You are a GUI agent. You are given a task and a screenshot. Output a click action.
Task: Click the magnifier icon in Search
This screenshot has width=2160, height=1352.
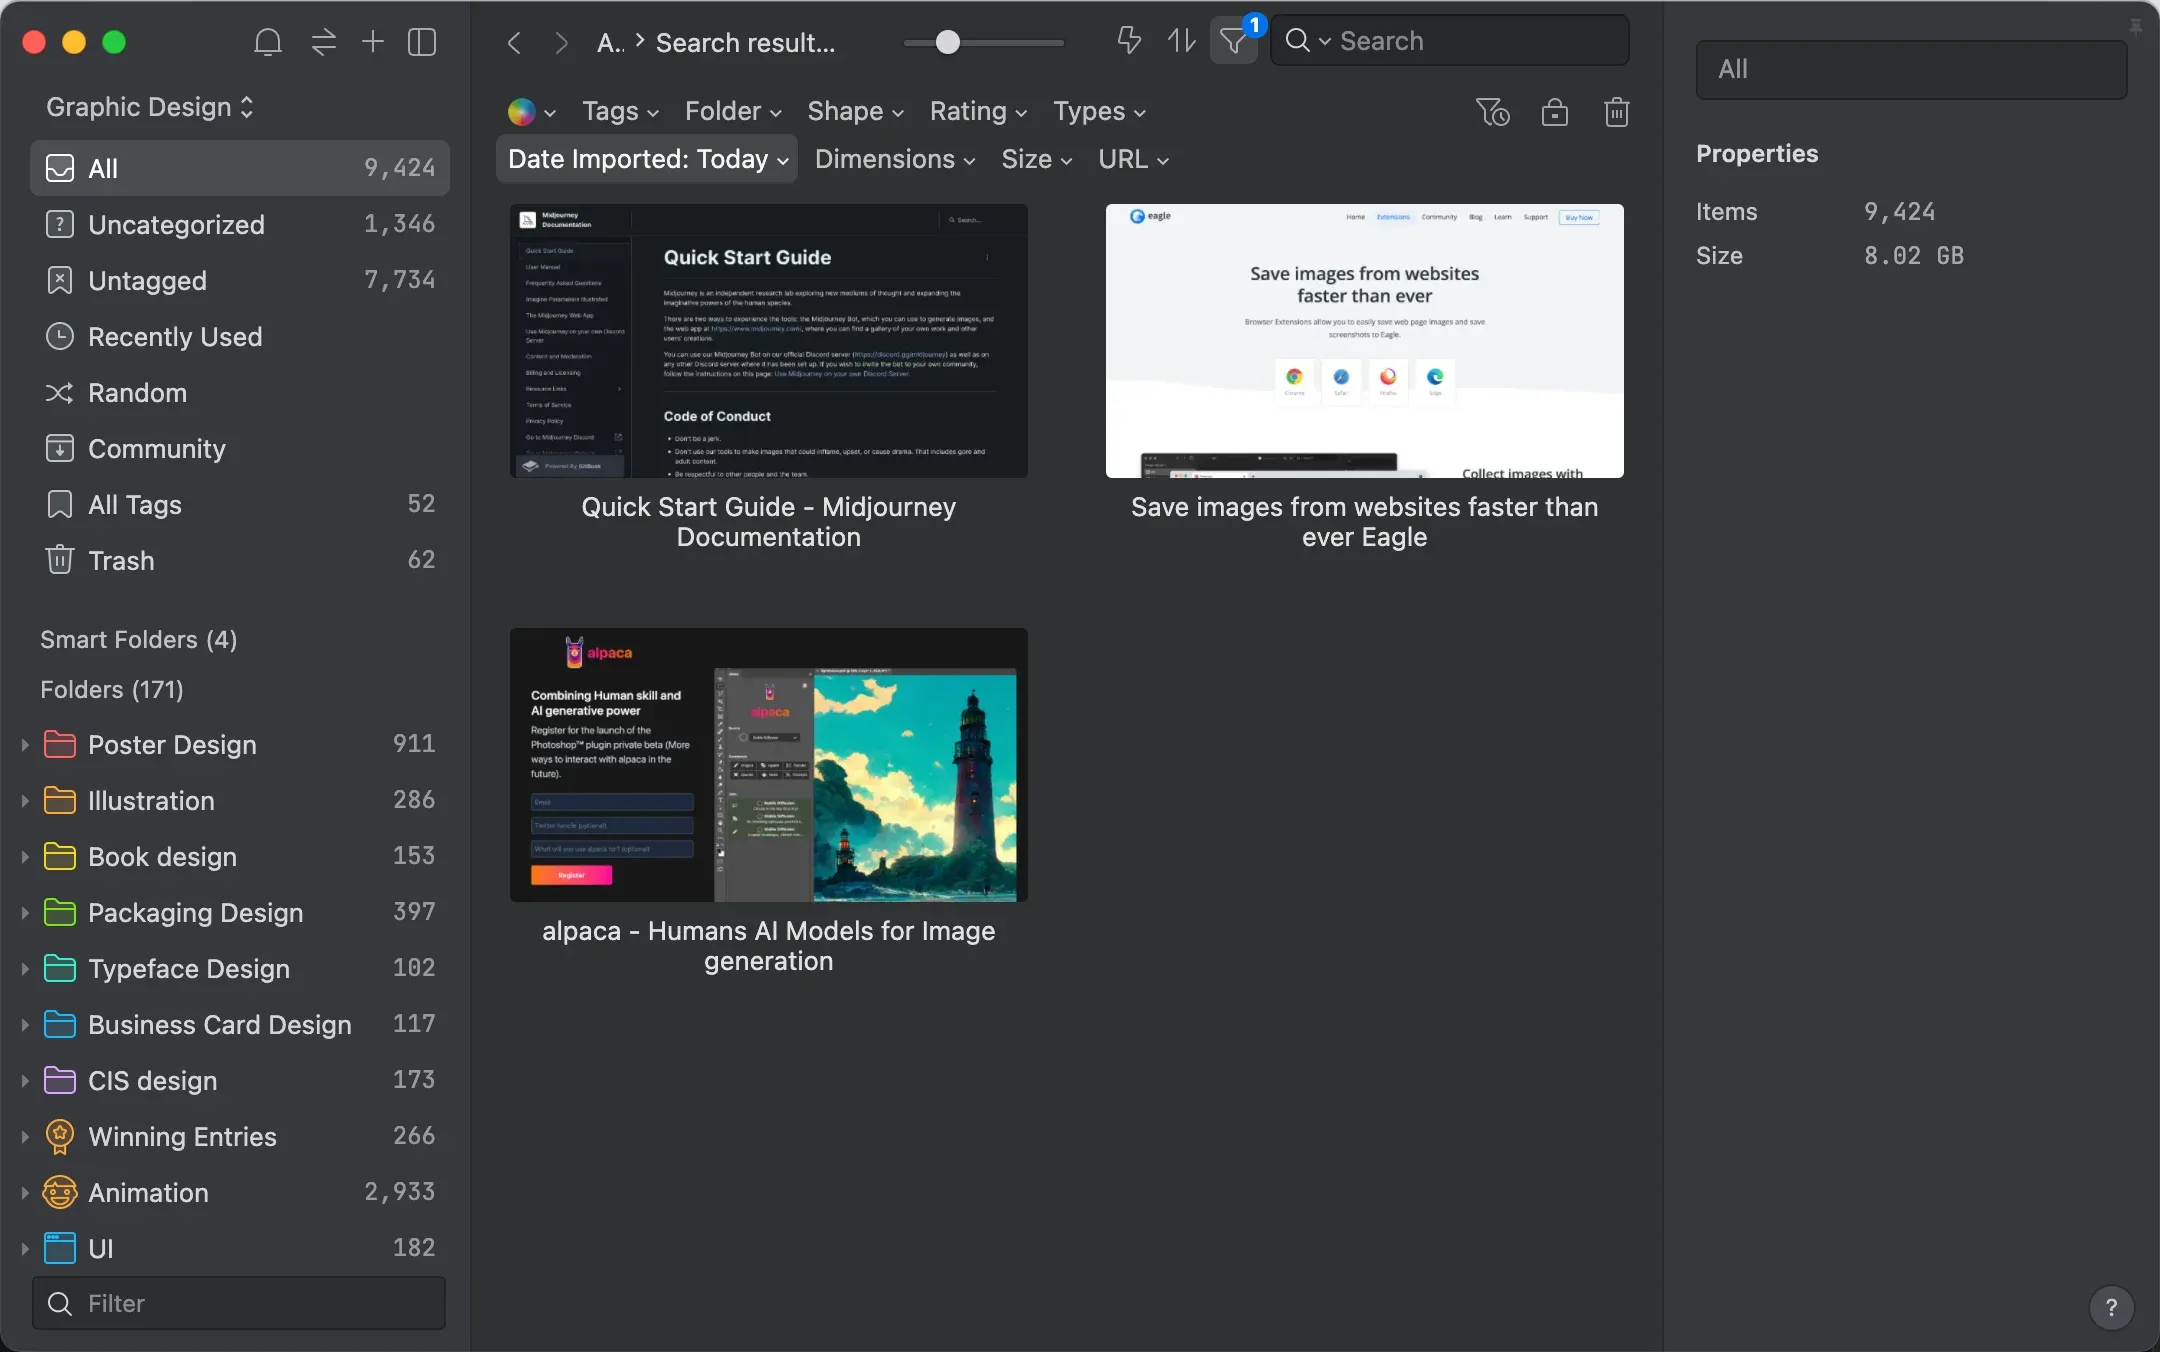click(1298, 40)
